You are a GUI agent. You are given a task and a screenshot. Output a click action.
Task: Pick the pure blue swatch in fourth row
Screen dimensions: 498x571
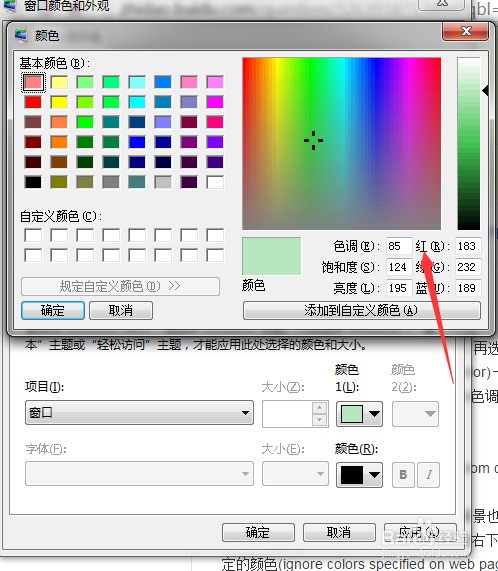(x=137, y=142)
